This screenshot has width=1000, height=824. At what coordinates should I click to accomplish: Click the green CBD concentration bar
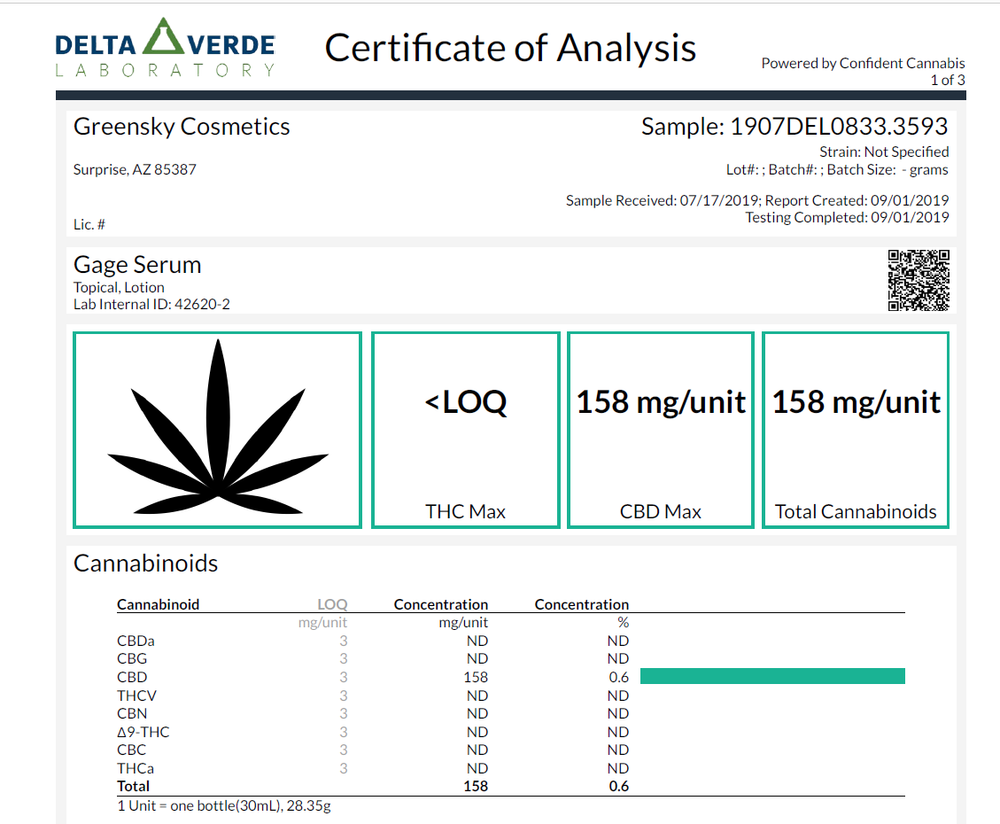772,676
